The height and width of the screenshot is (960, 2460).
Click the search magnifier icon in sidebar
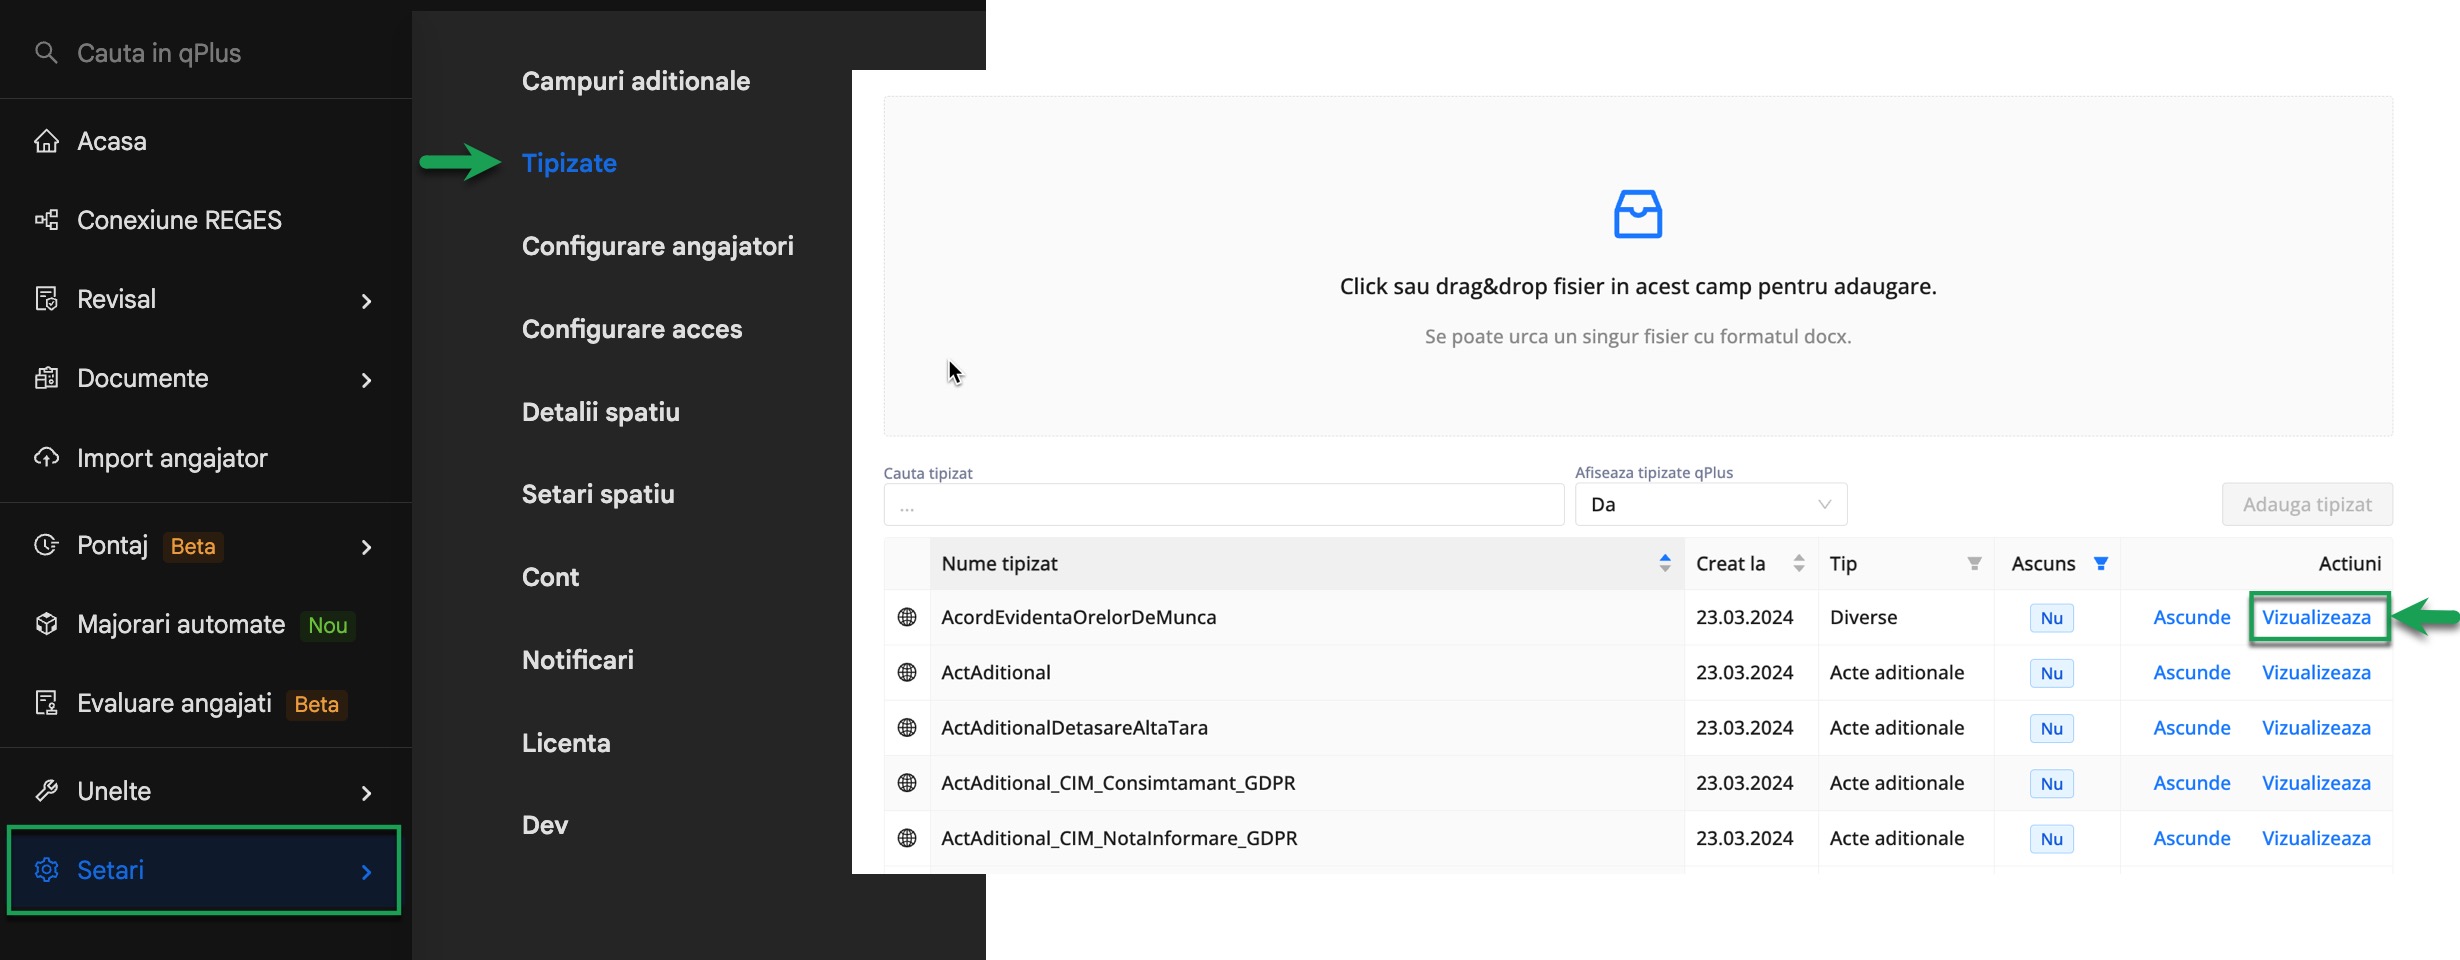46,52
